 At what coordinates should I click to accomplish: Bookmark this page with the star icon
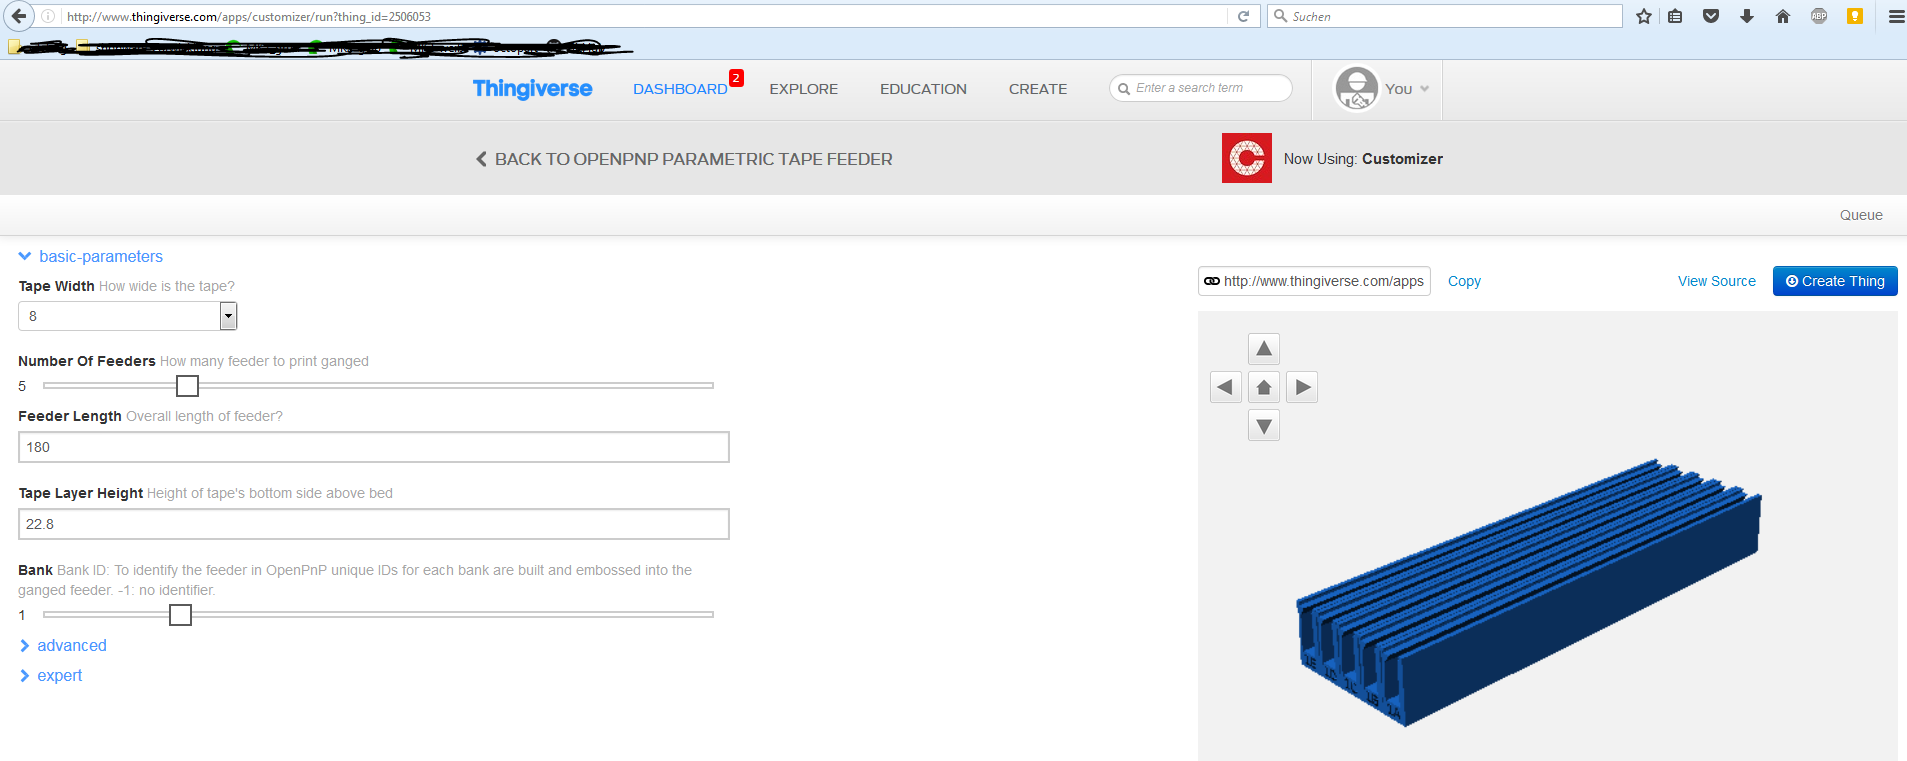point(1643,16)
